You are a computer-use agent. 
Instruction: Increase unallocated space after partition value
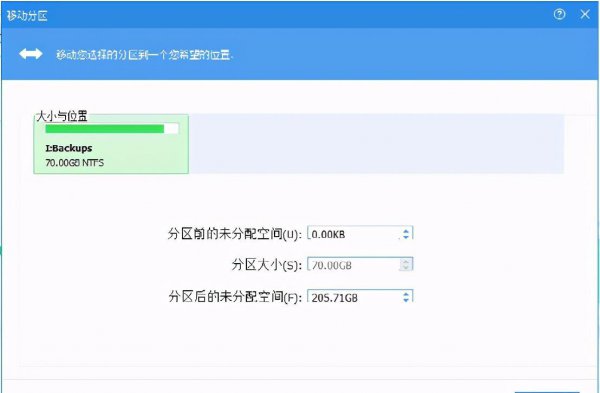pyautogui.click(x=406, y=294)
